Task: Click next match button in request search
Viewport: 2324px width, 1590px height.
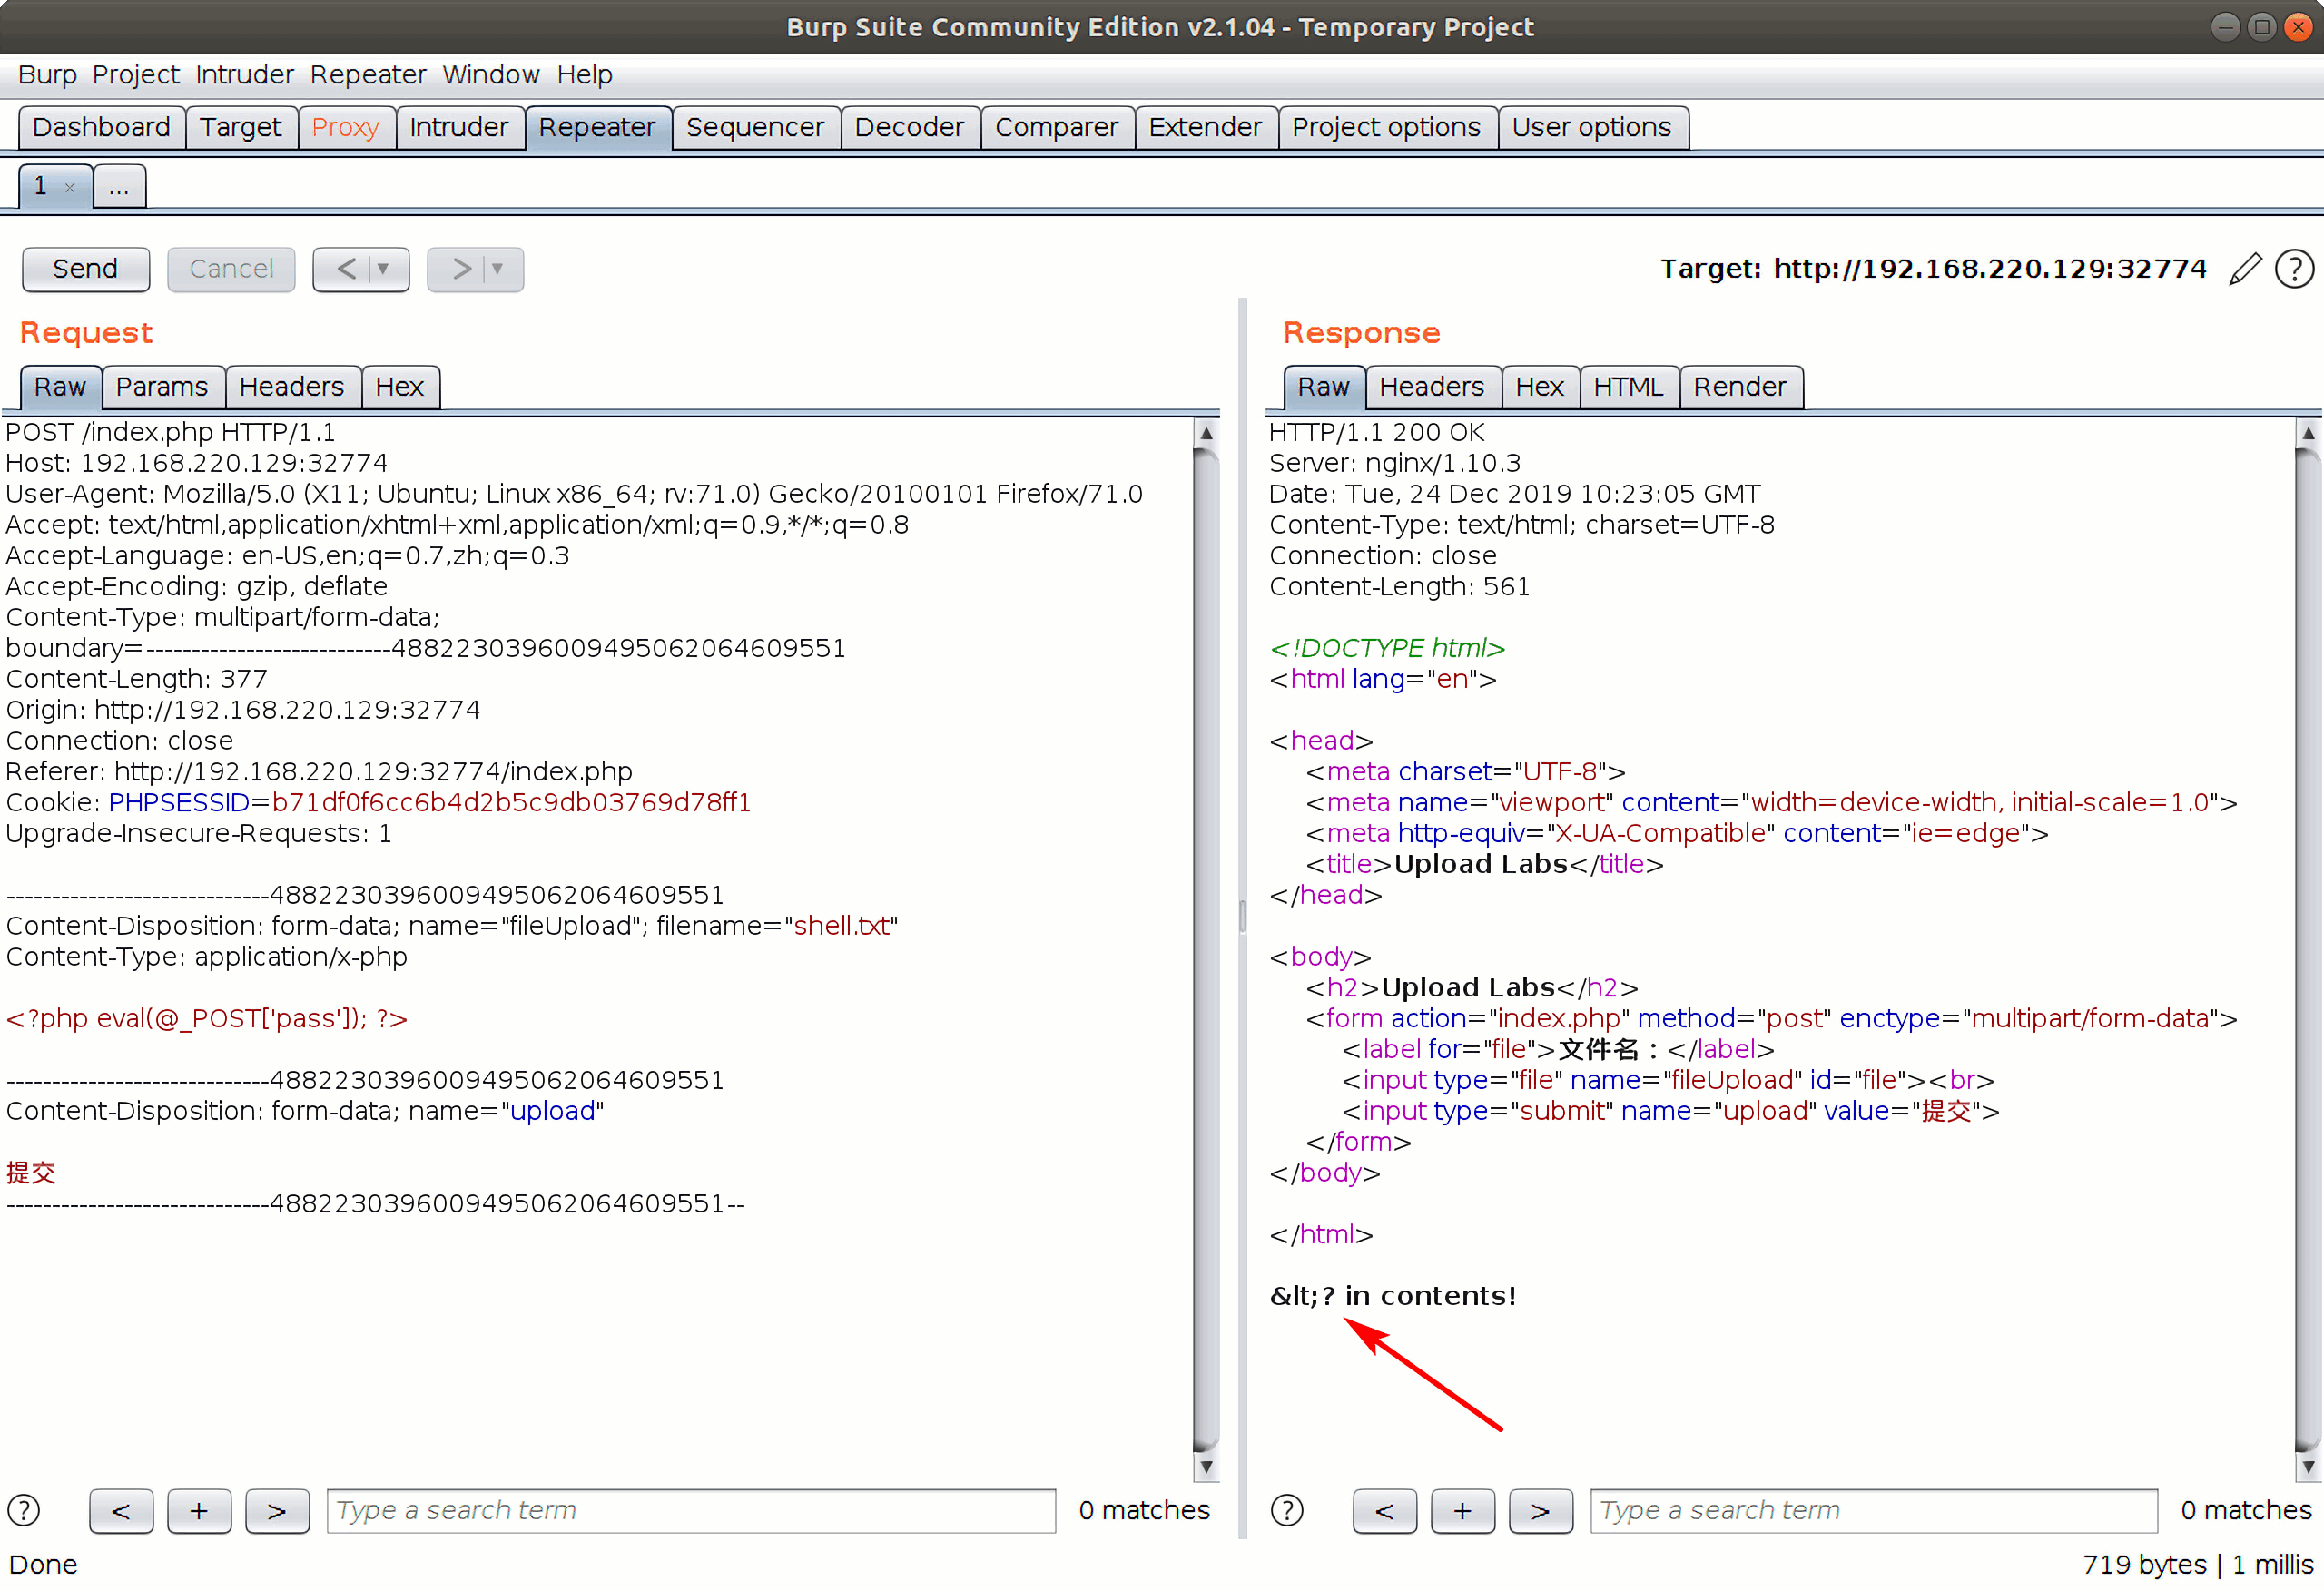Action: pos(277,1511)
